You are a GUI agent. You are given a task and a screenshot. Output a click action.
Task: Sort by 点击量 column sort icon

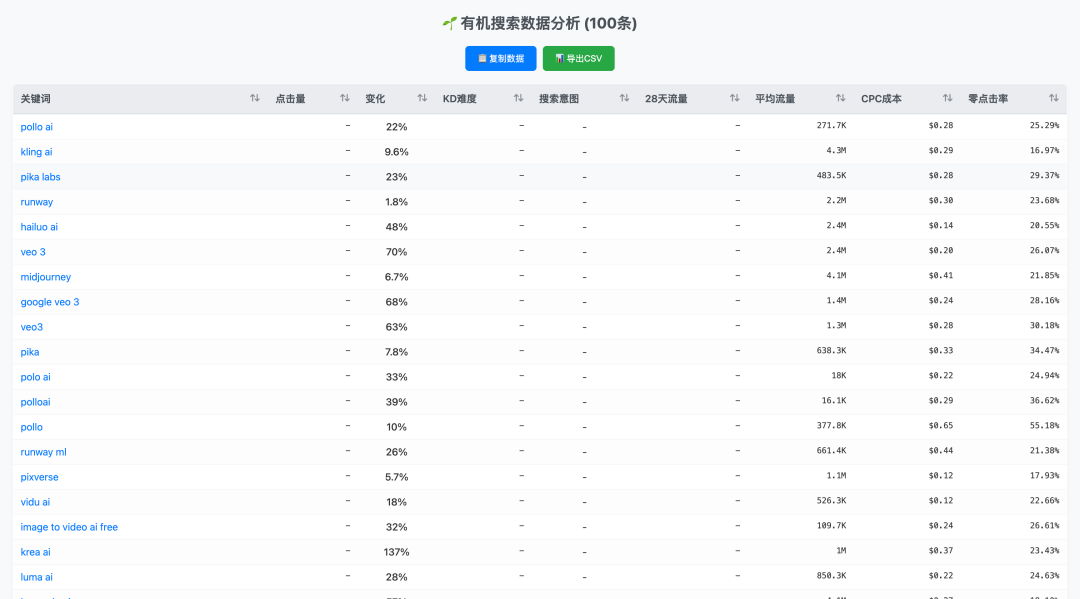344,98
